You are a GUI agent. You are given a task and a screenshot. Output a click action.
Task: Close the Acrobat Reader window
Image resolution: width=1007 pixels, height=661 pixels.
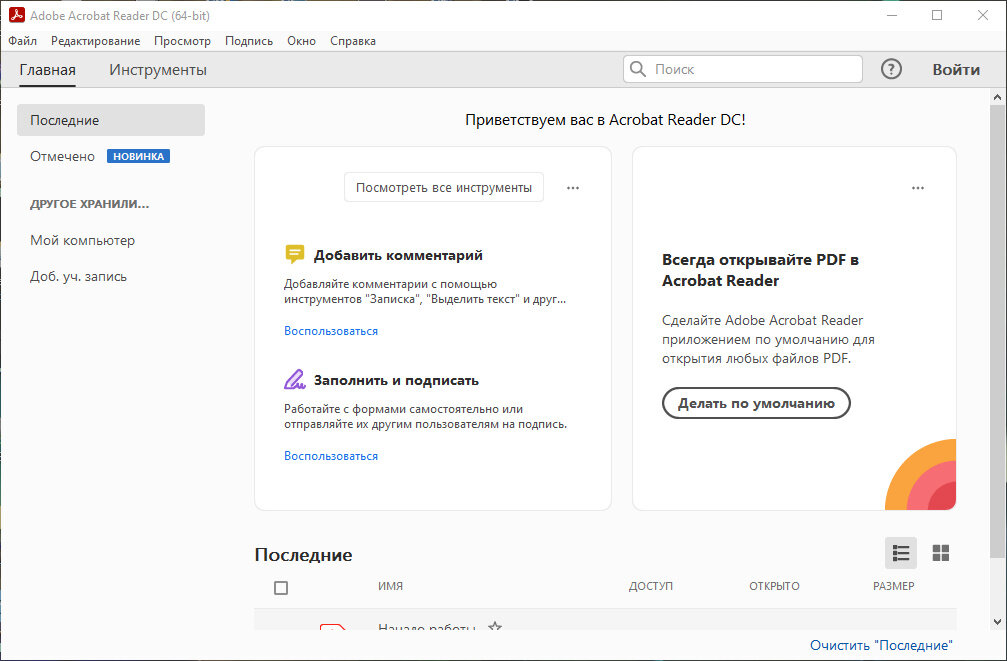pyautogui.click(x=983, y=15)
